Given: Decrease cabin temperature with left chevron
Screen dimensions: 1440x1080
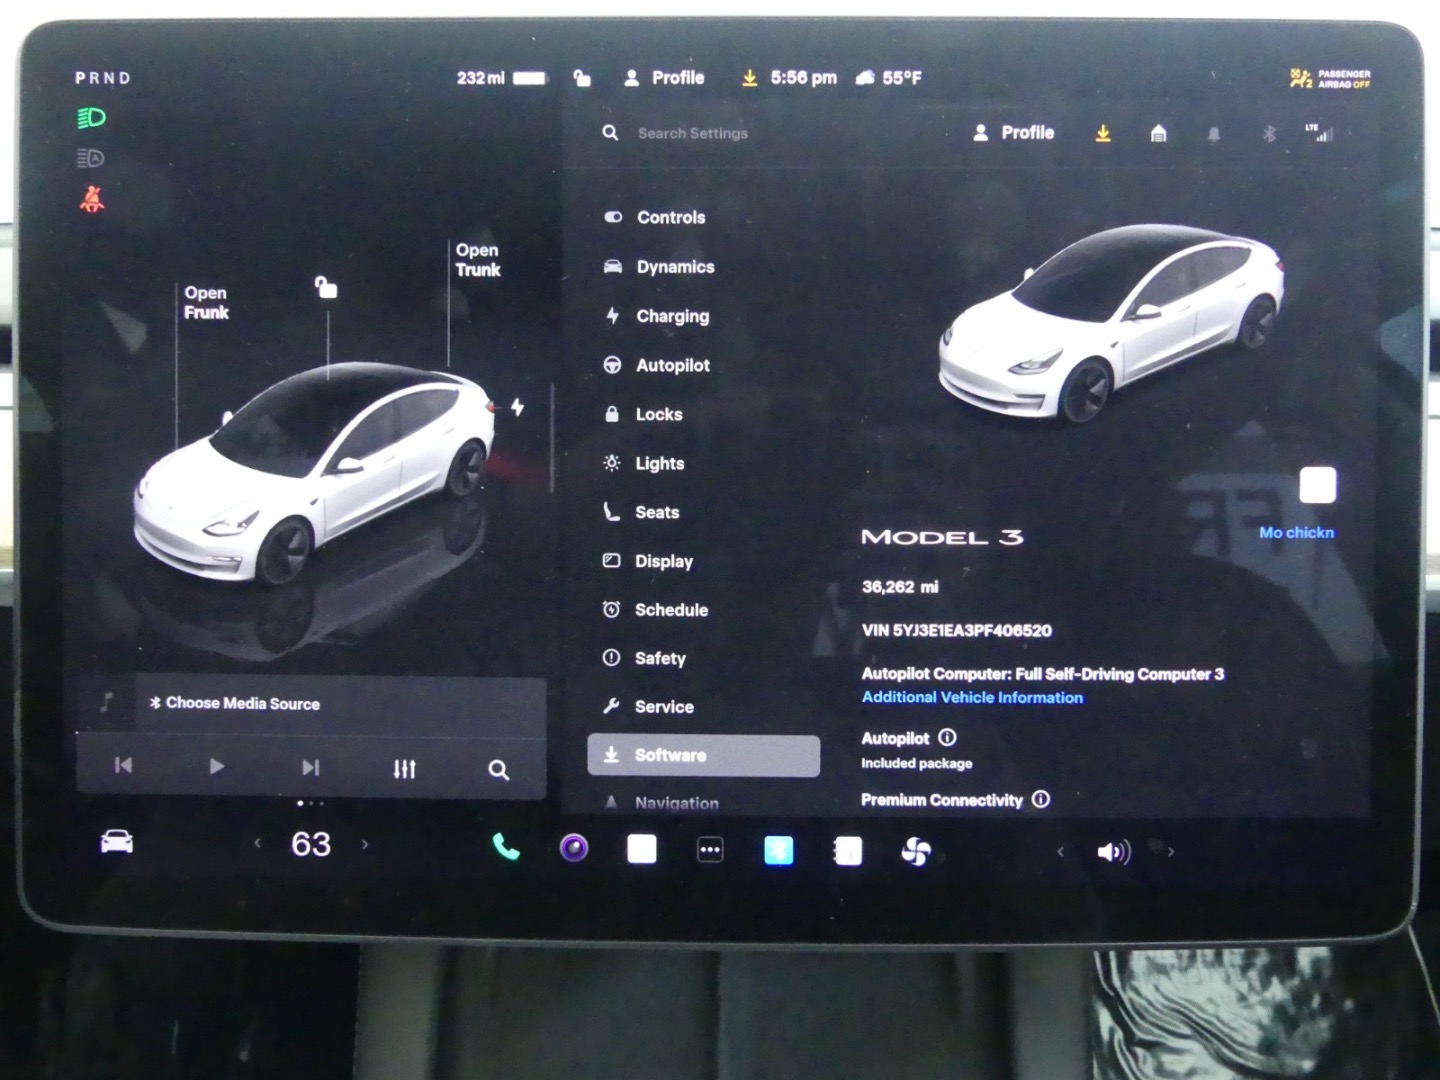Looking at the screenshot, I should (258, 844).
